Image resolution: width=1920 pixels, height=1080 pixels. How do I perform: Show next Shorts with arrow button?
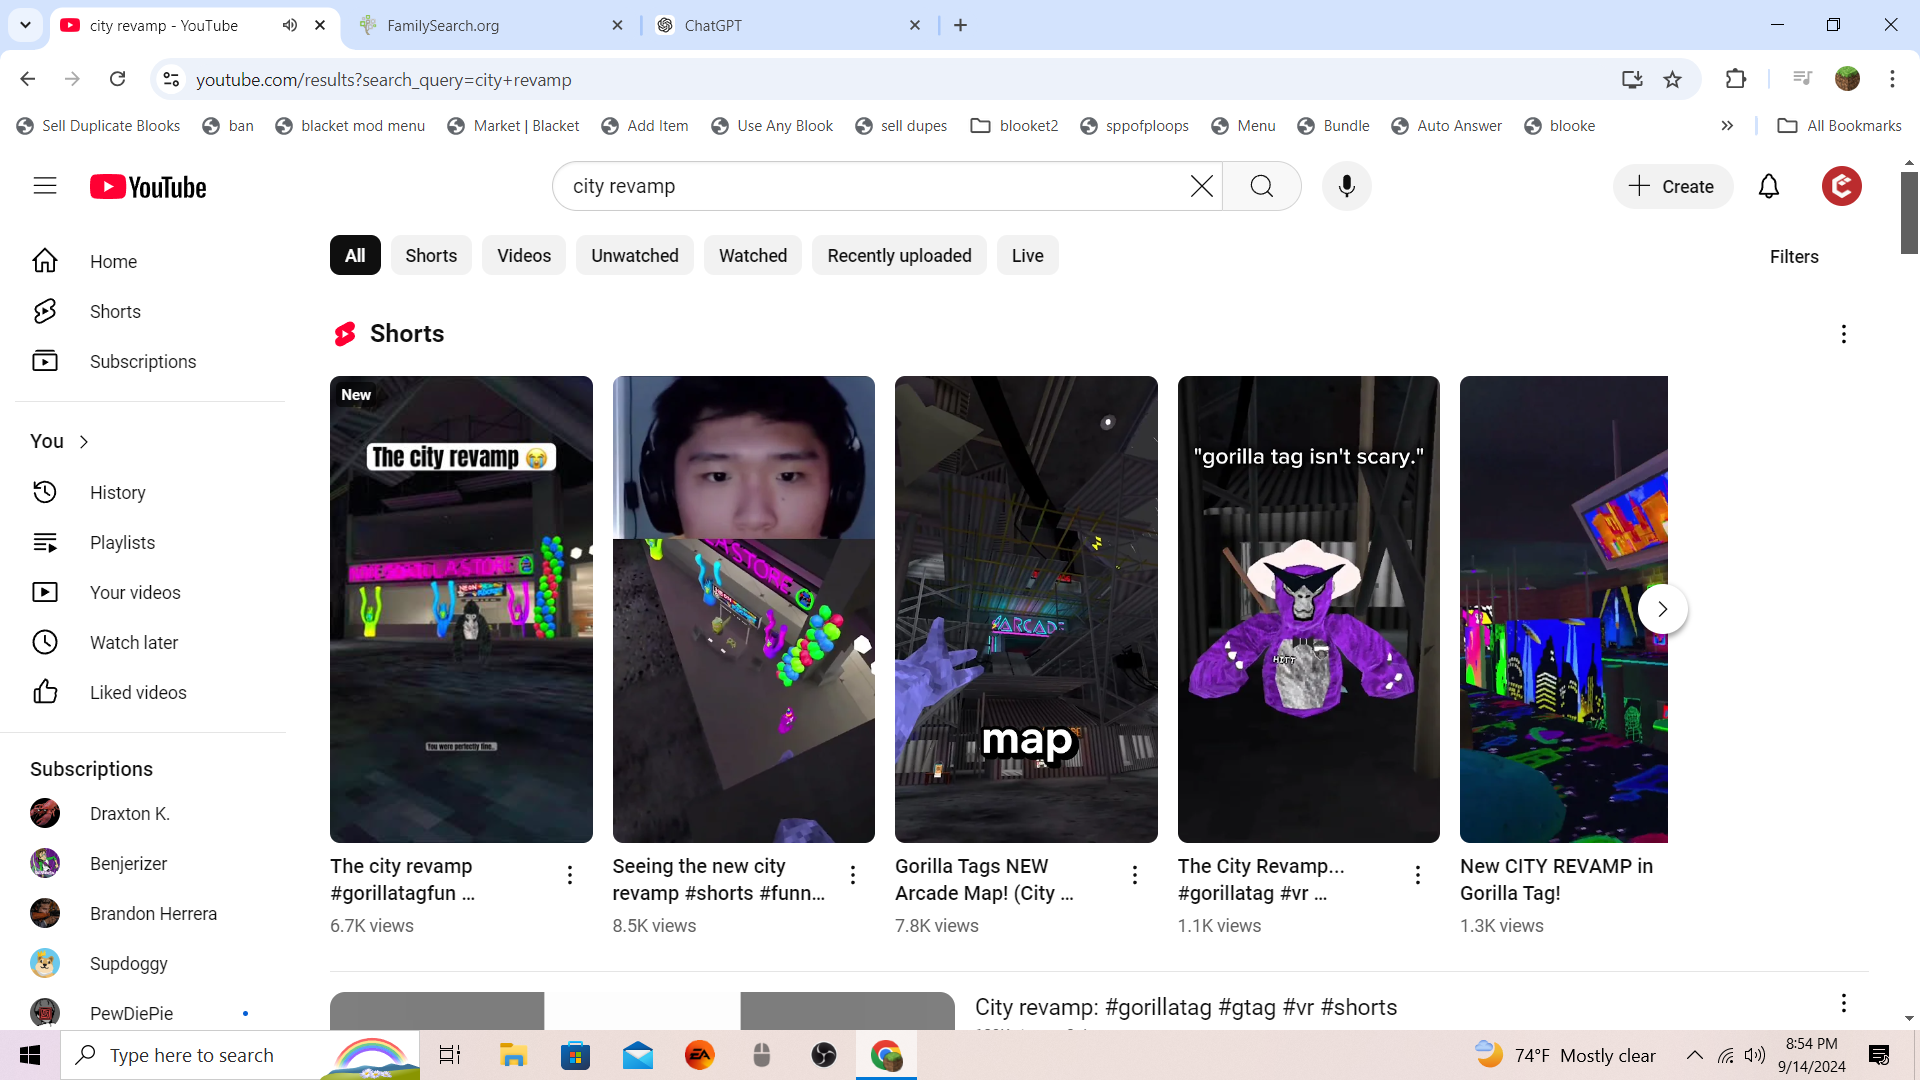point(1662,609)
